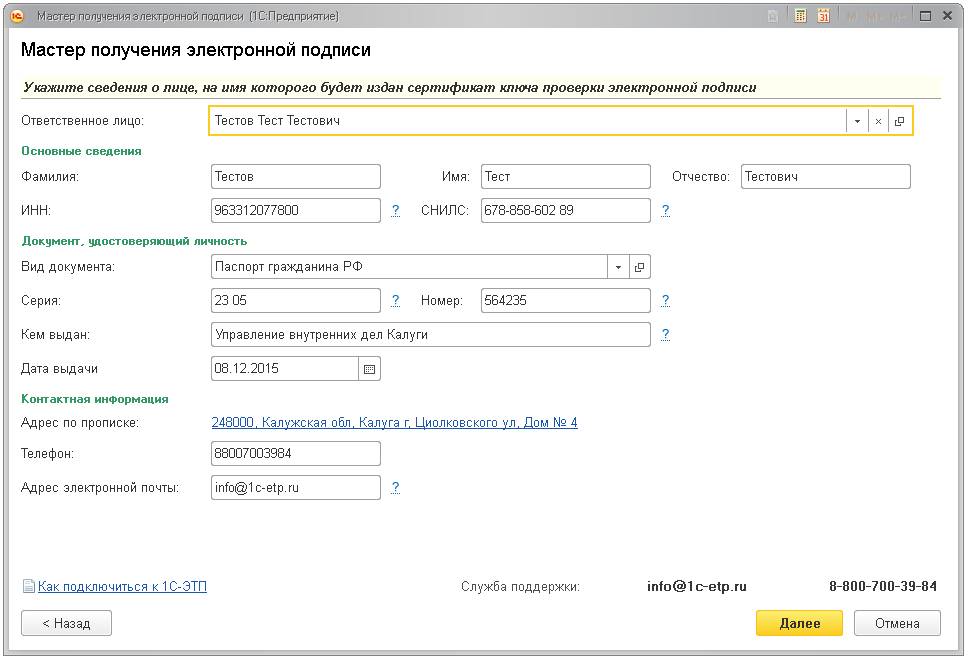Click the Имя input field
The height and width of the screenshot is (661, 969).
tap(565, 177)
